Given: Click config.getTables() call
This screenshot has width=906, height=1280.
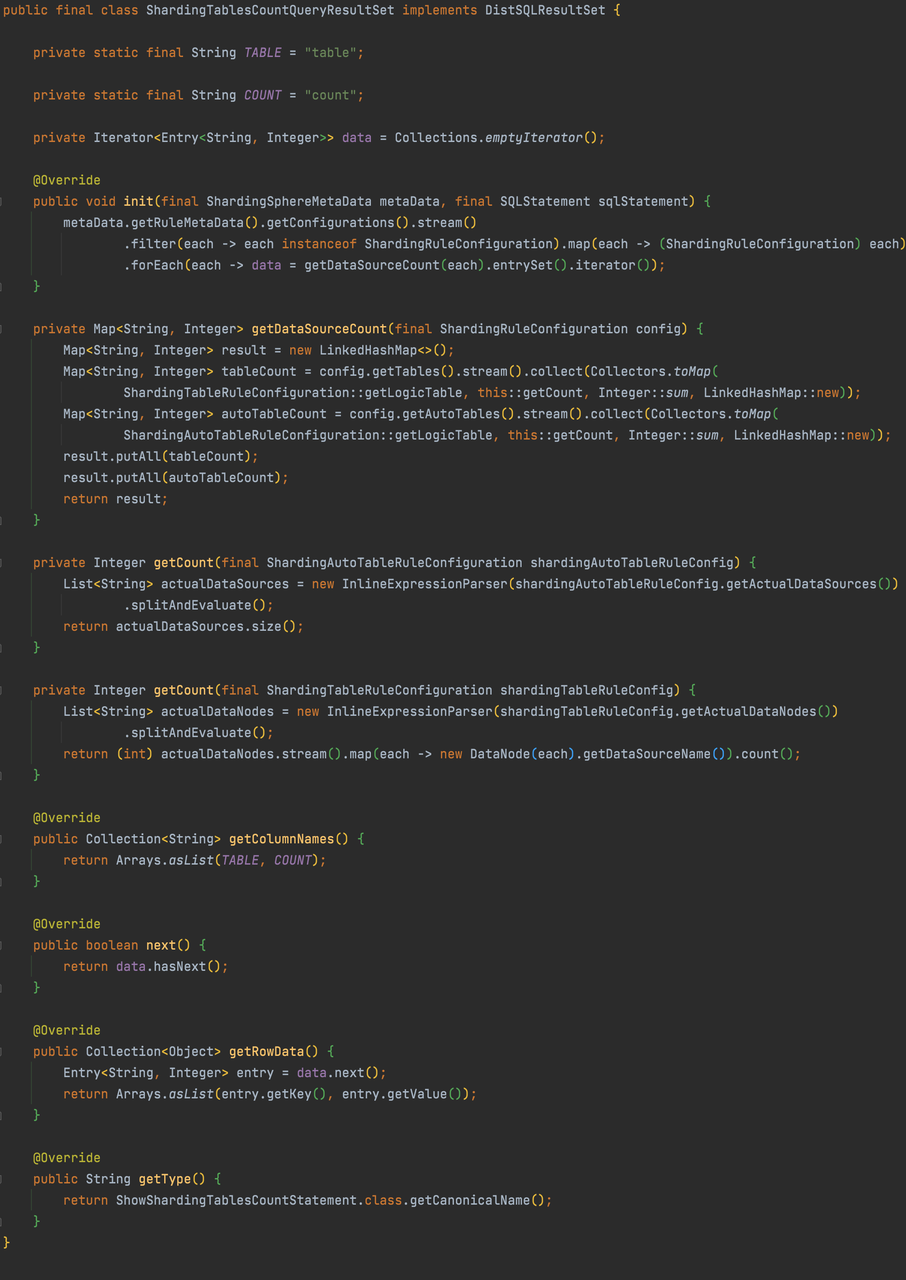Looking at the screenshot, I should (383, 371).
